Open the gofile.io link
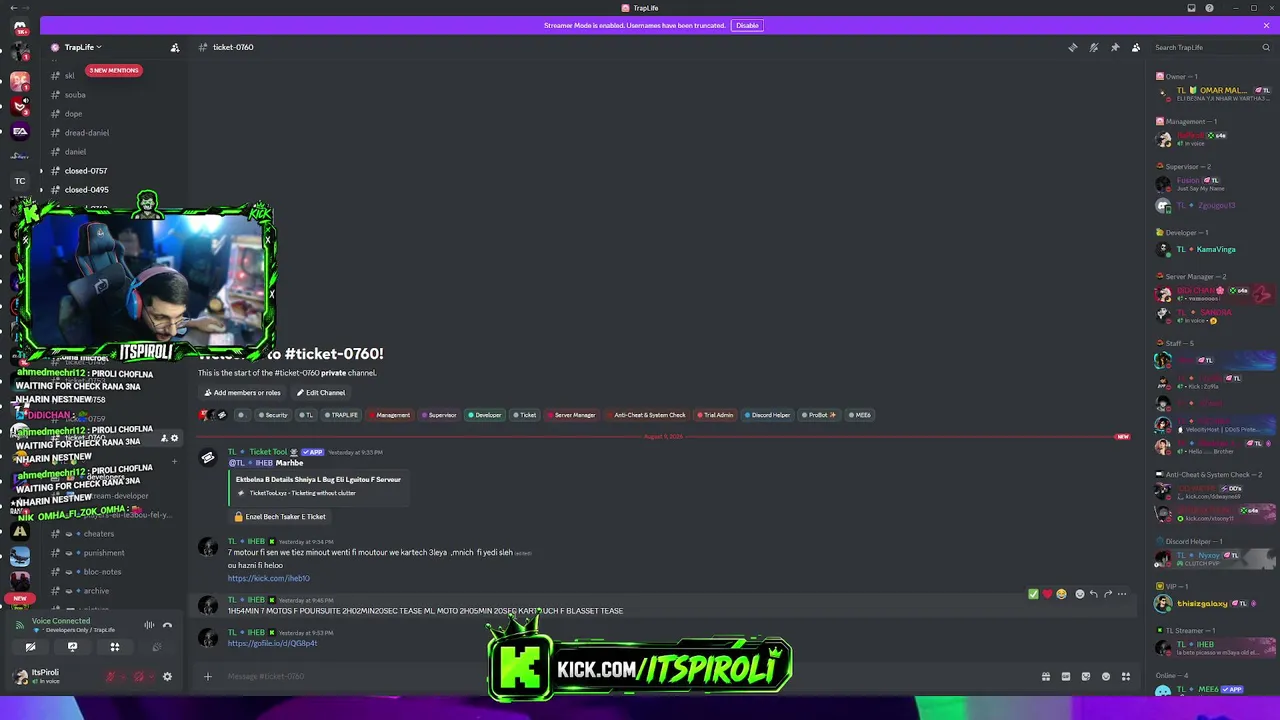1280x720 pixels. tap(272, 643)
